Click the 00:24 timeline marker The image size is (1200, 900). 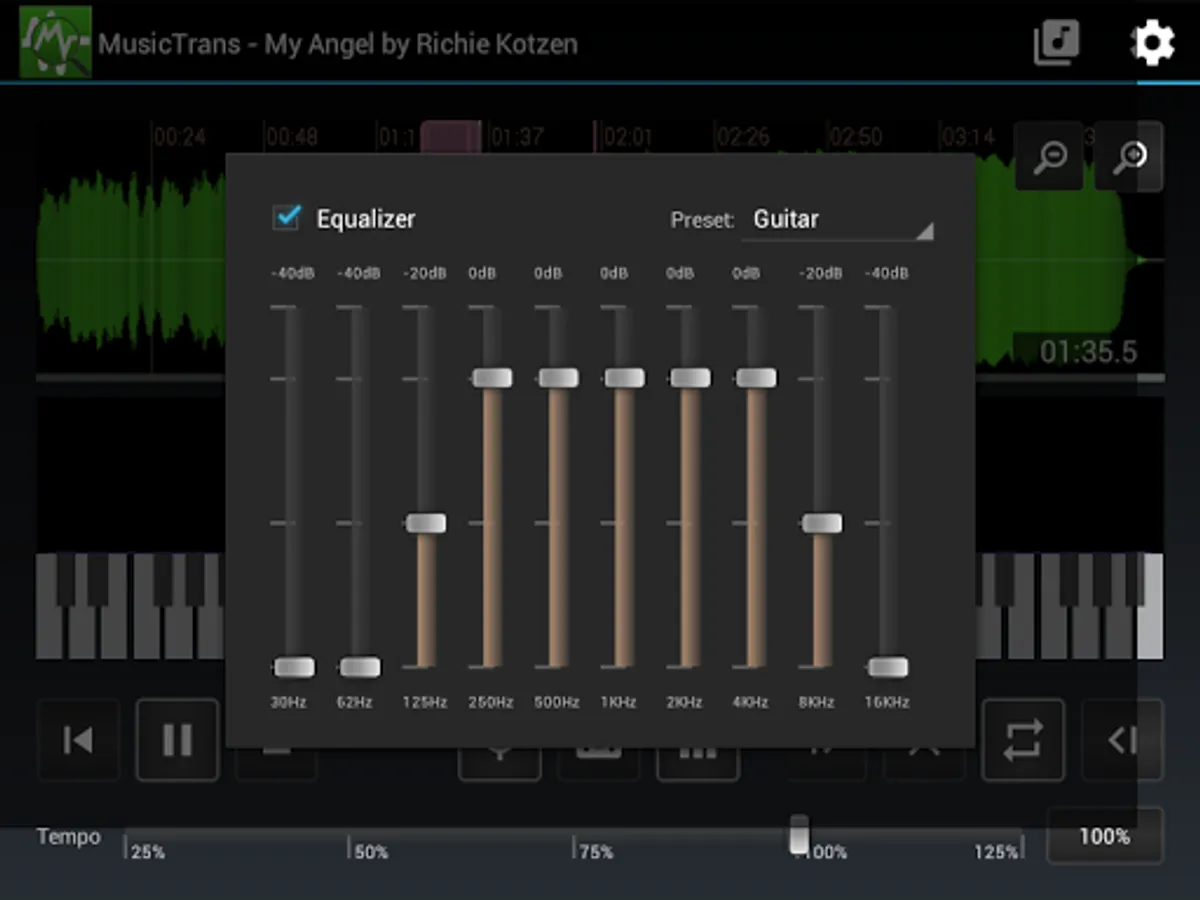tap(180, 137)
